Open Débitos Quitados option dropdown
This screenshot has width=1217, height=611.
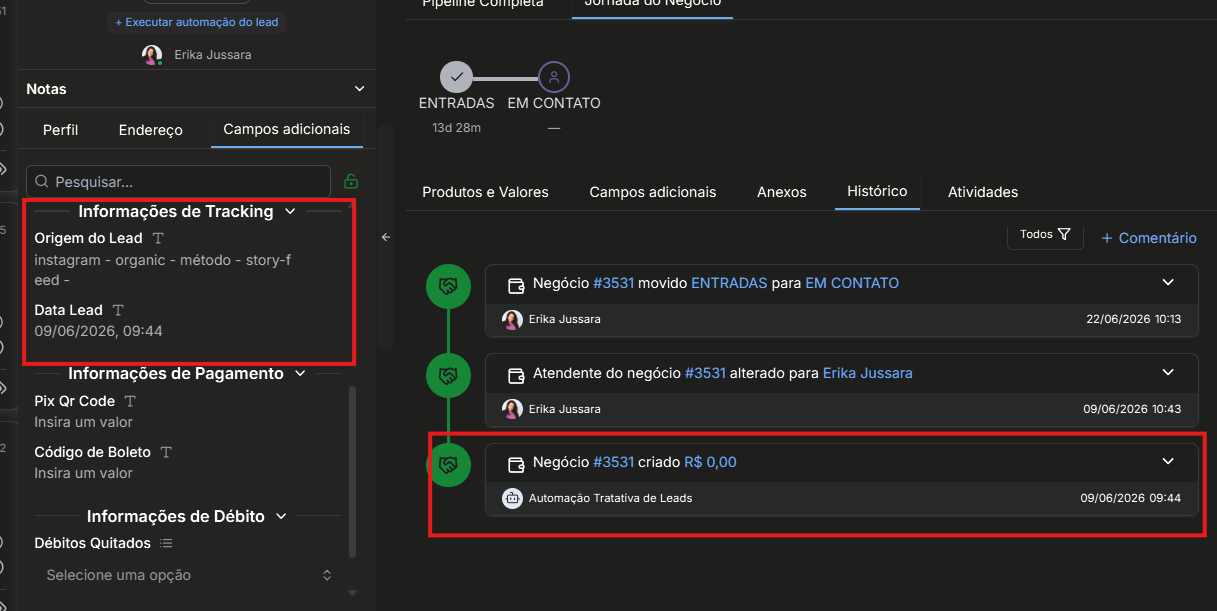tap(189, 575)
